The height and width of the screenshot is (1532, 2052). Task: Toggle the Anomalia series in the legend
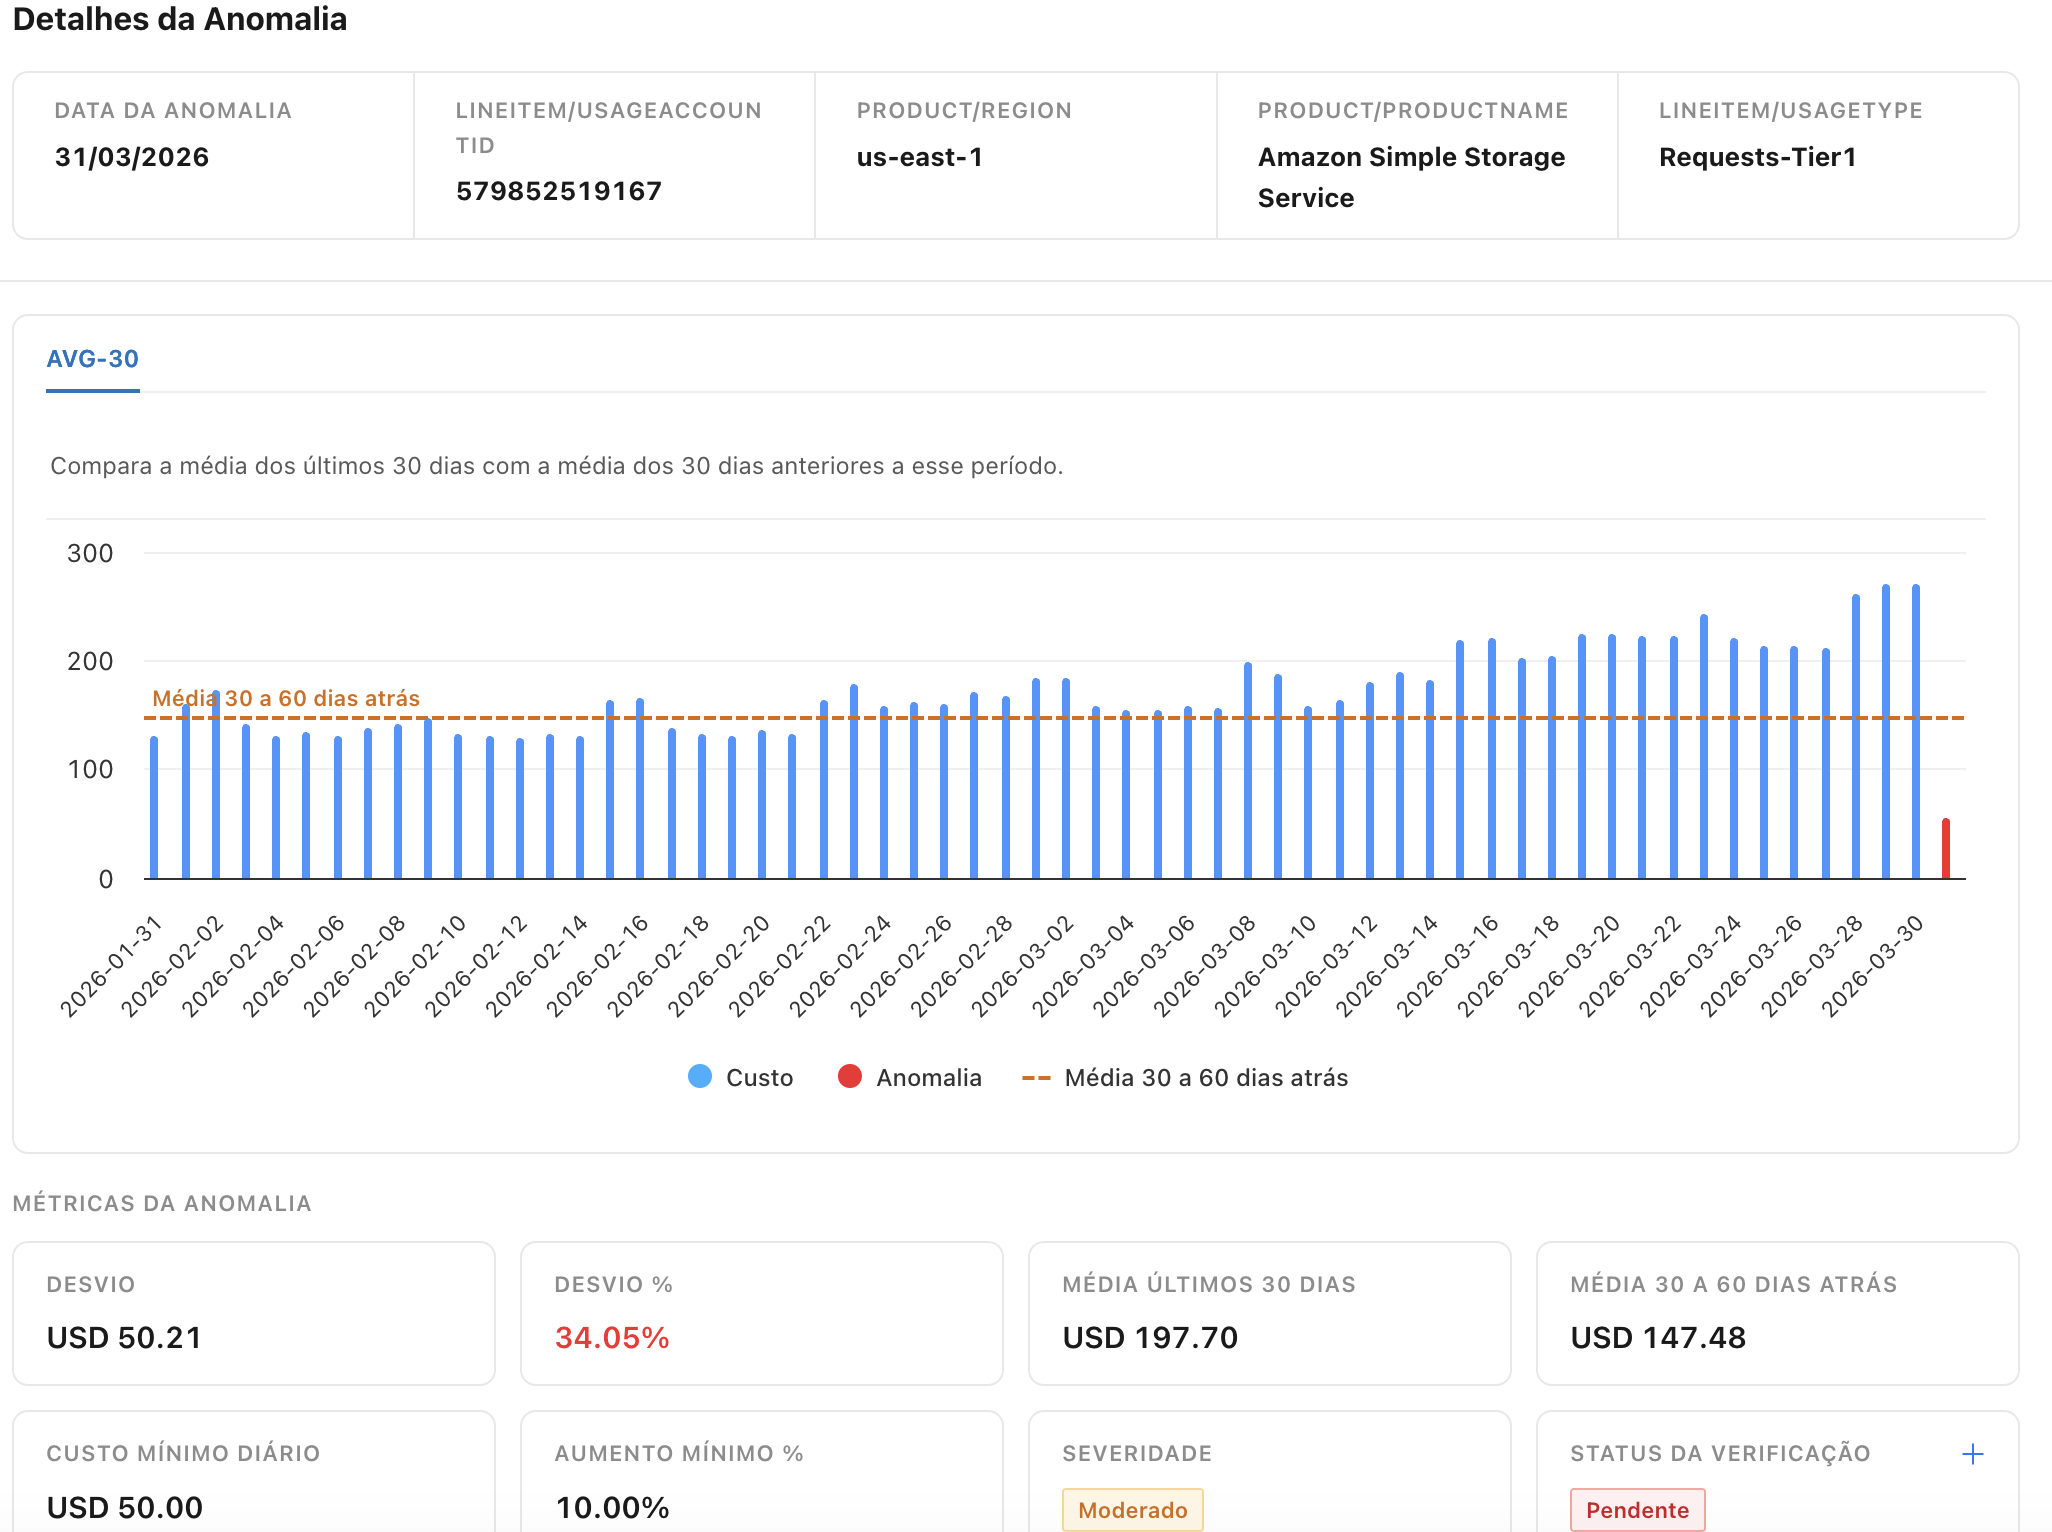coord(928,1077)
